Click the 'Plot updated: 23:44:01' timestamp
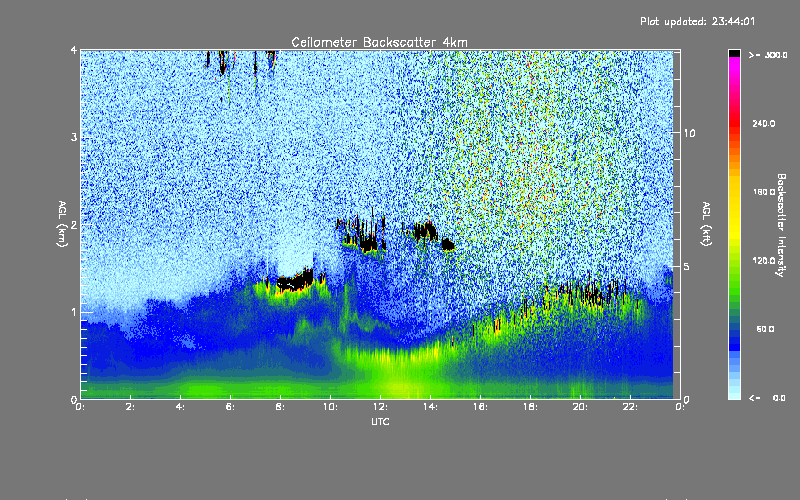 click(x=697, y=21)
